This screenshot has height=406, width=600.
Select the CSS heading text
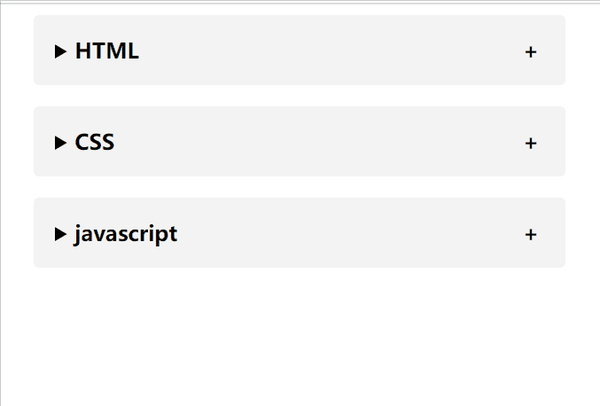point(95,143)
